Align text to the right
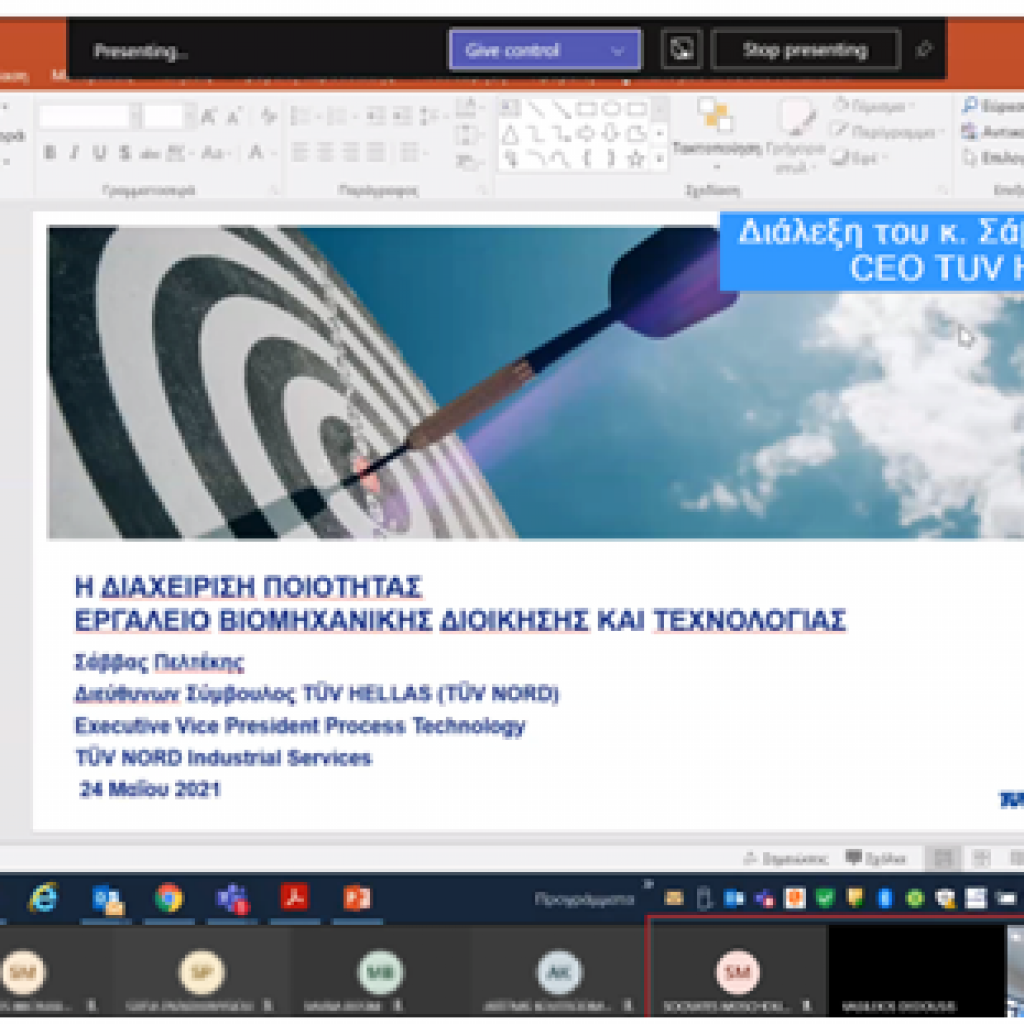1024x1024 pixels. (x=351, y=153)
